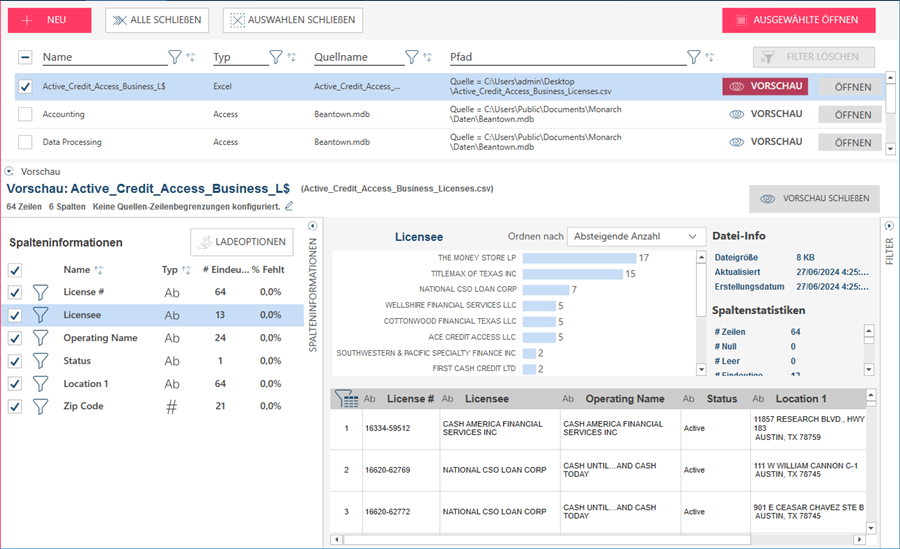The width and height of the screenshot is (900, 549).
Task: Check the Data Processing row checkbox
Action: click(25, 142)
